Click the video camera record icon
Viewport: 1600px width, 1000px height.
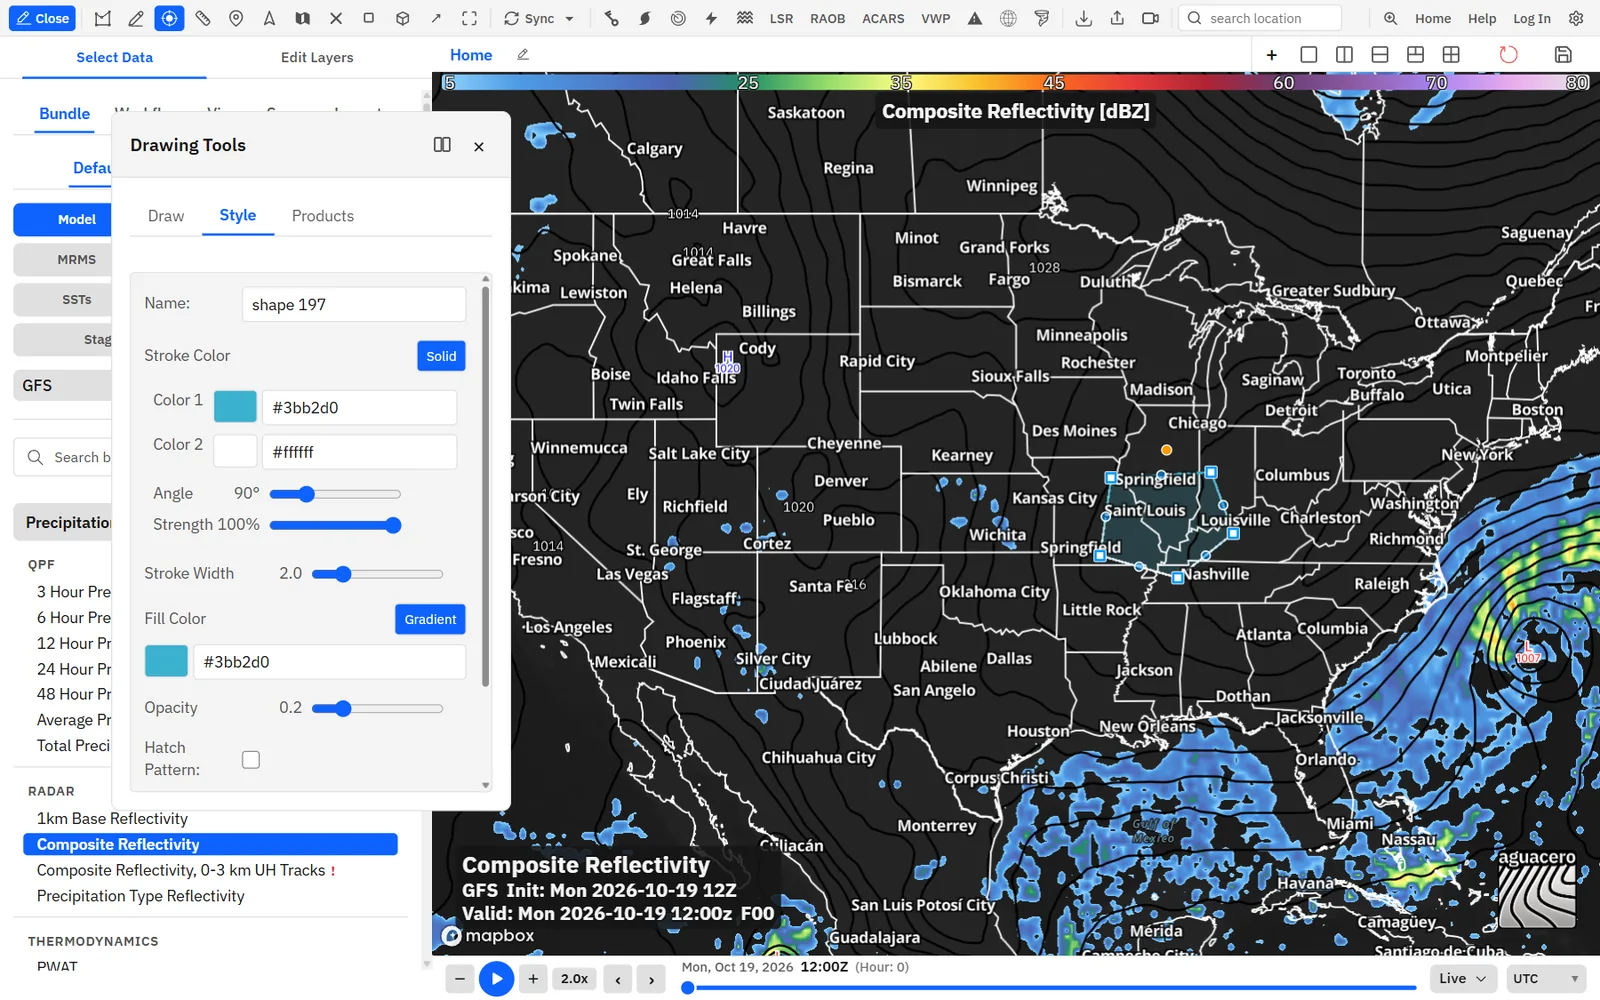[1151, 18]
